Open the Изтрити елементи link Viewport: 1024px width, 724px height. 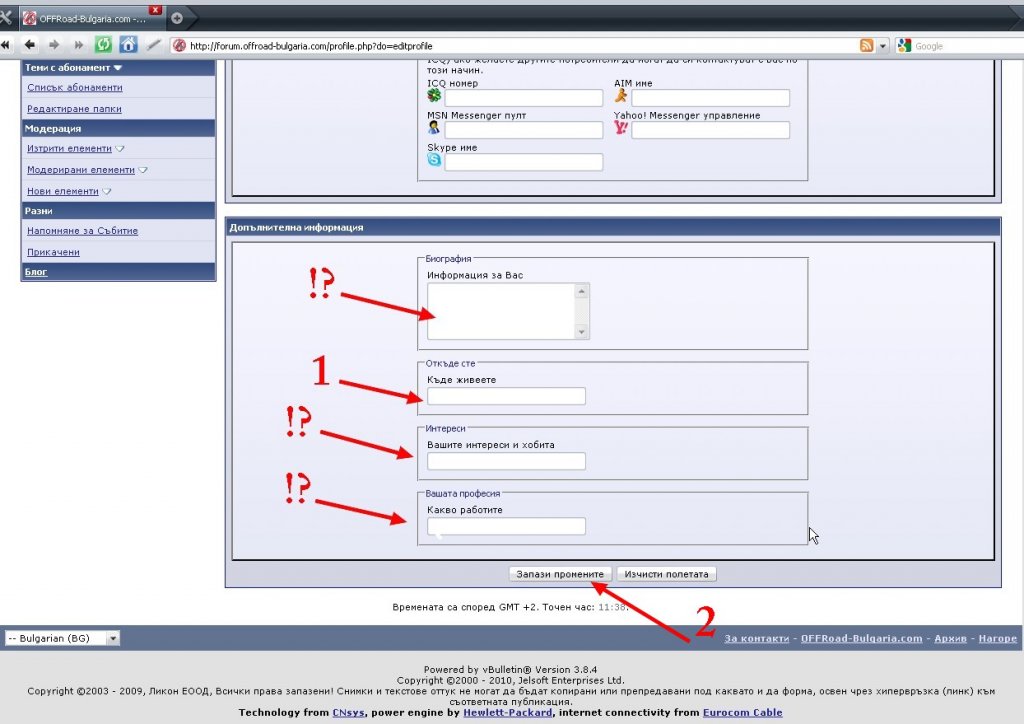[69, 148]
